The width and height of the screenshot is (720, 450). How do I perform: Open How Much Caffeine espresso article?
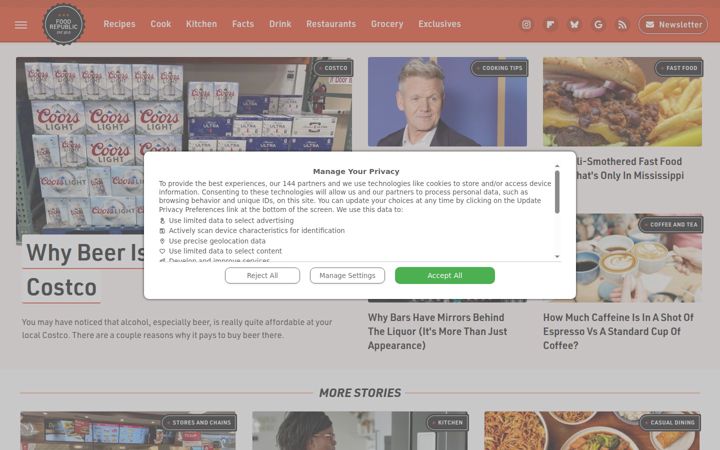click(x=618, y=331)
